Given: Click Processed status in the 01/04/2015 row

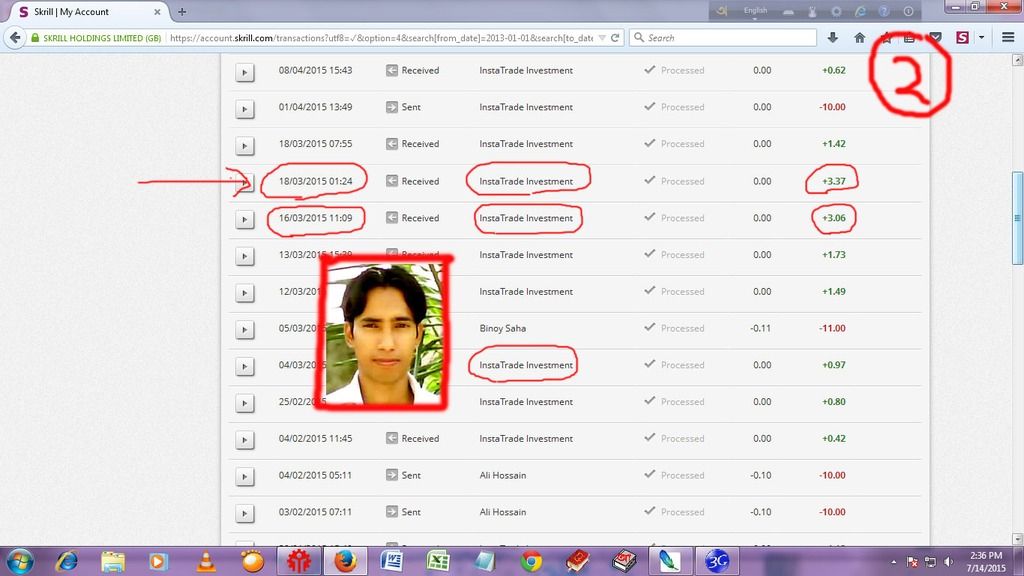Looking at the screenshot, I should pos(682,107).
